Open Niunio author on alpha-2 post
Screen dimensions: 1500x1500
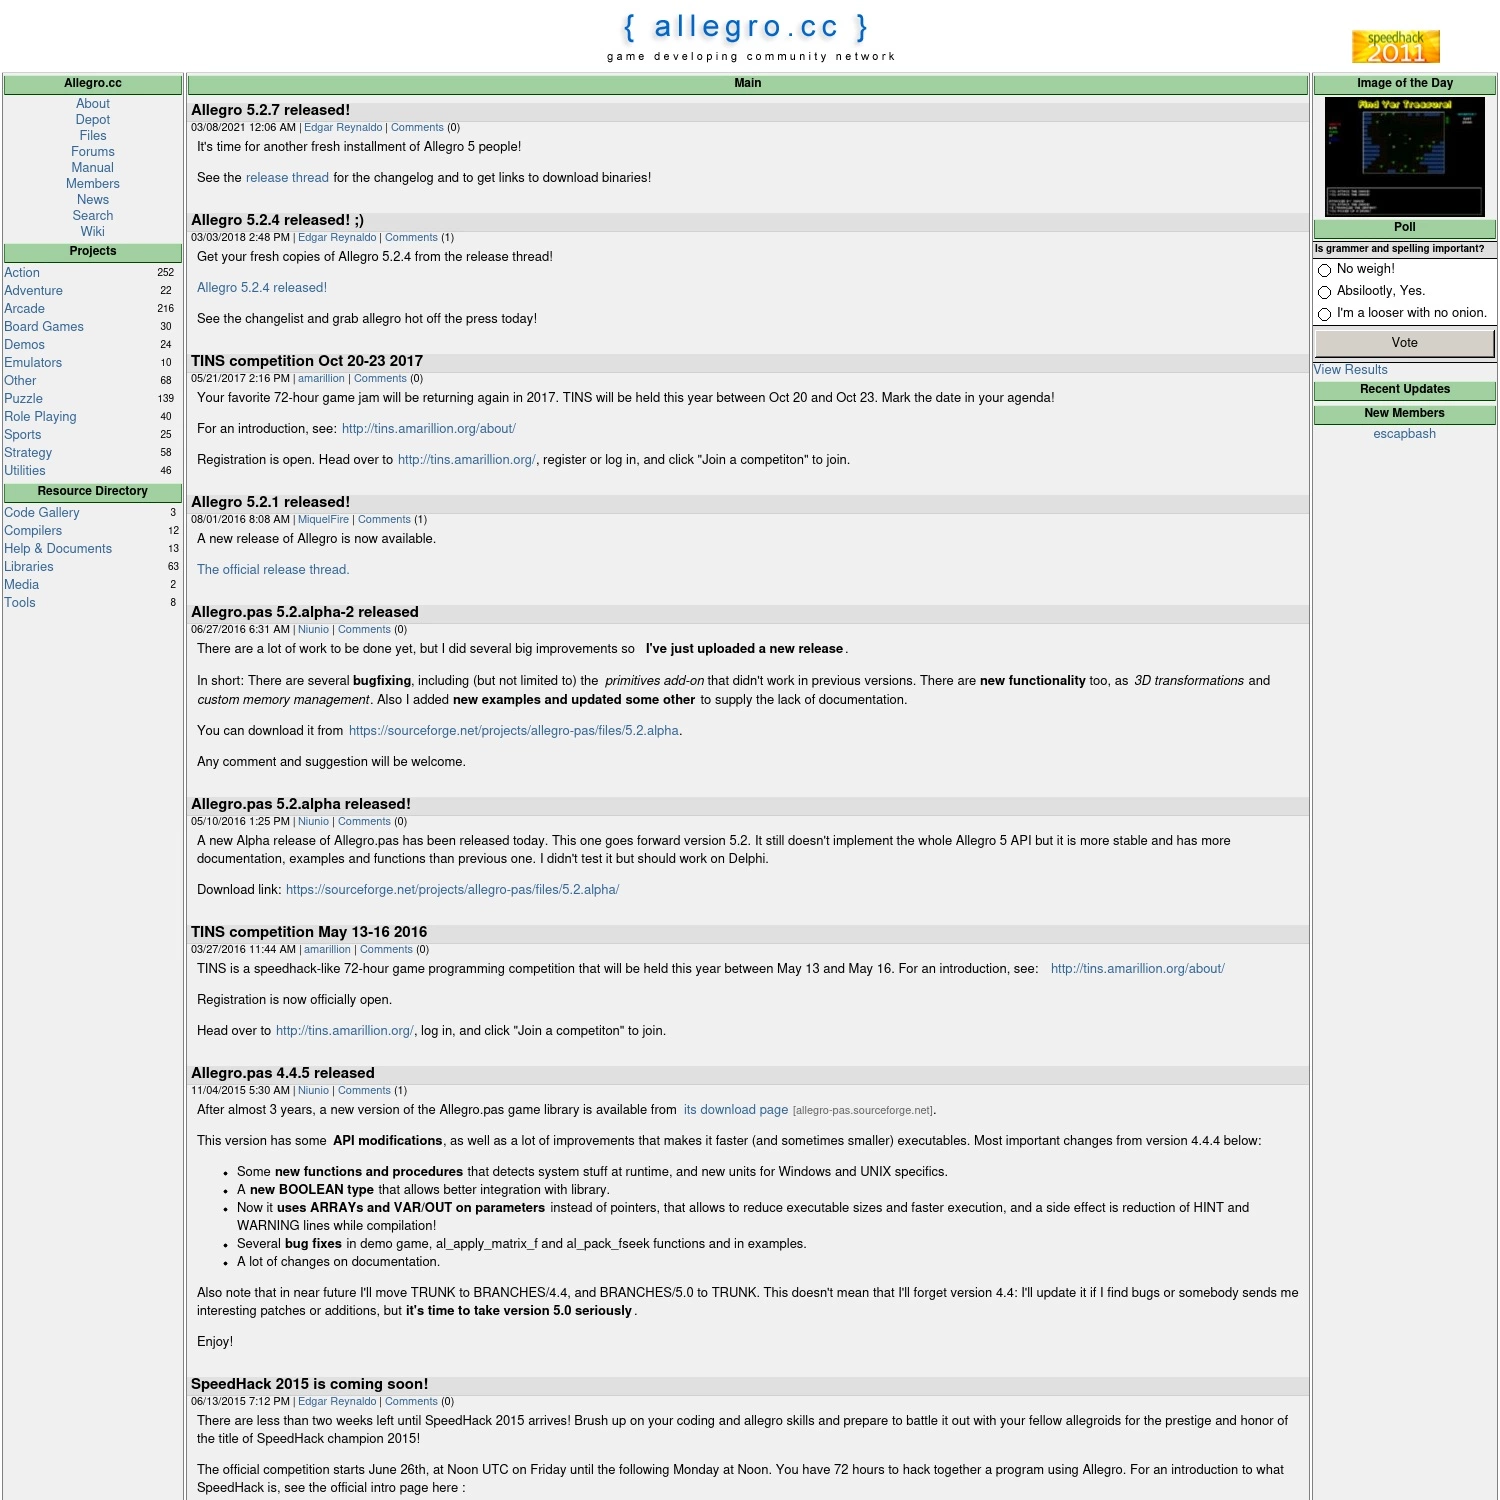click(313, 630)
